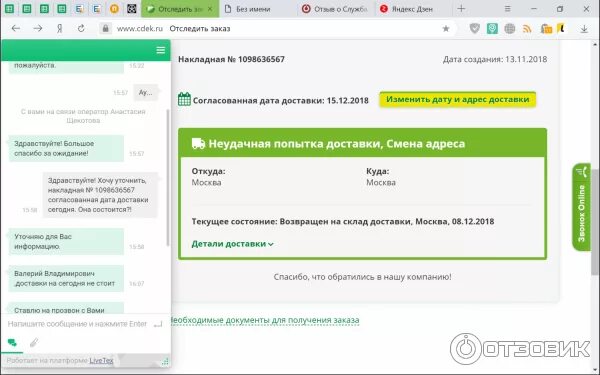Open необходимые документы для получения заказа link
The image size is (600, 375).
point(265,320)
